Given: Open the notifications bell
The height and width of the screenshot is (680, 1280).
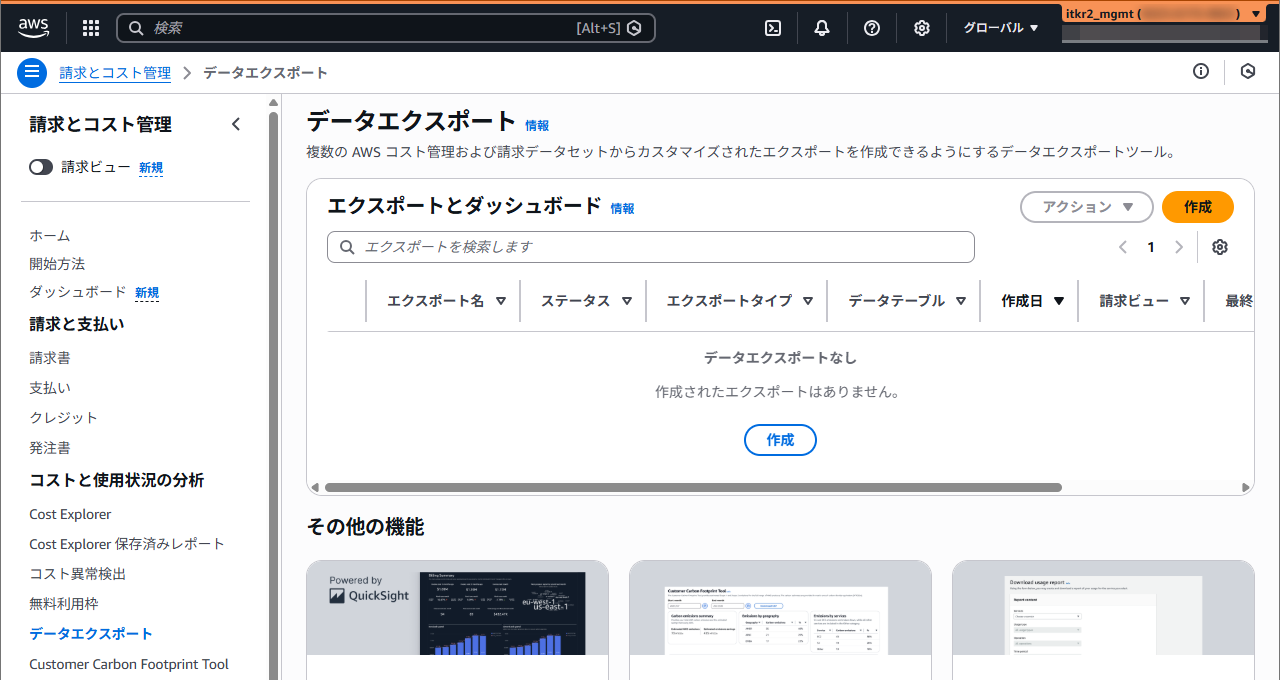Looking at the screenshot, I should [822, 28].
